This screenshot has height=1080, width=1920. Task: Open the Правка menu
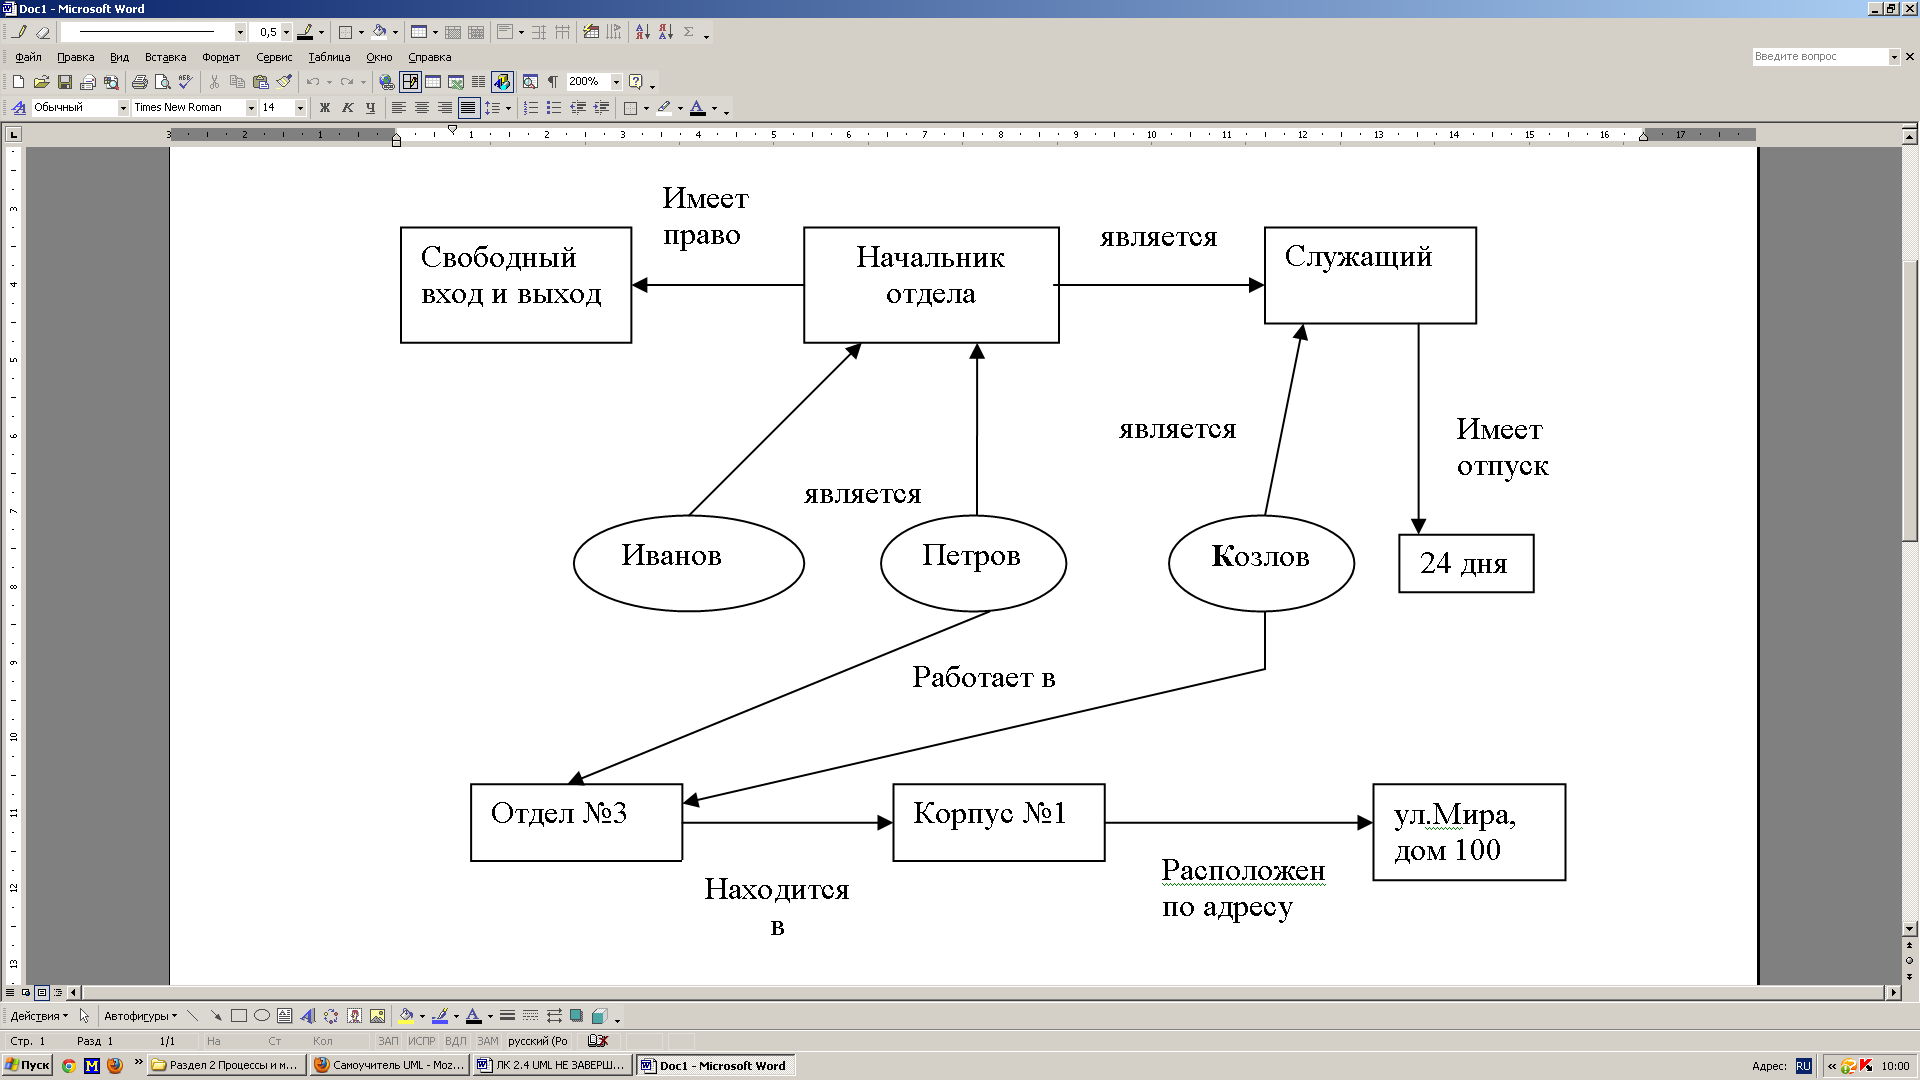75,57
